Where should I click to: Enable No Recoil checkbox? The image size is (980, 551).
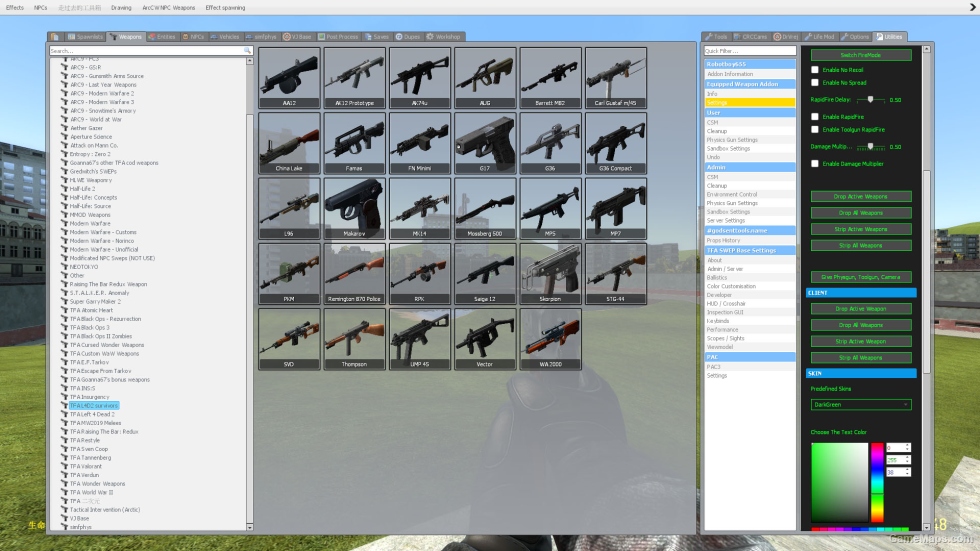coord(814,69)
